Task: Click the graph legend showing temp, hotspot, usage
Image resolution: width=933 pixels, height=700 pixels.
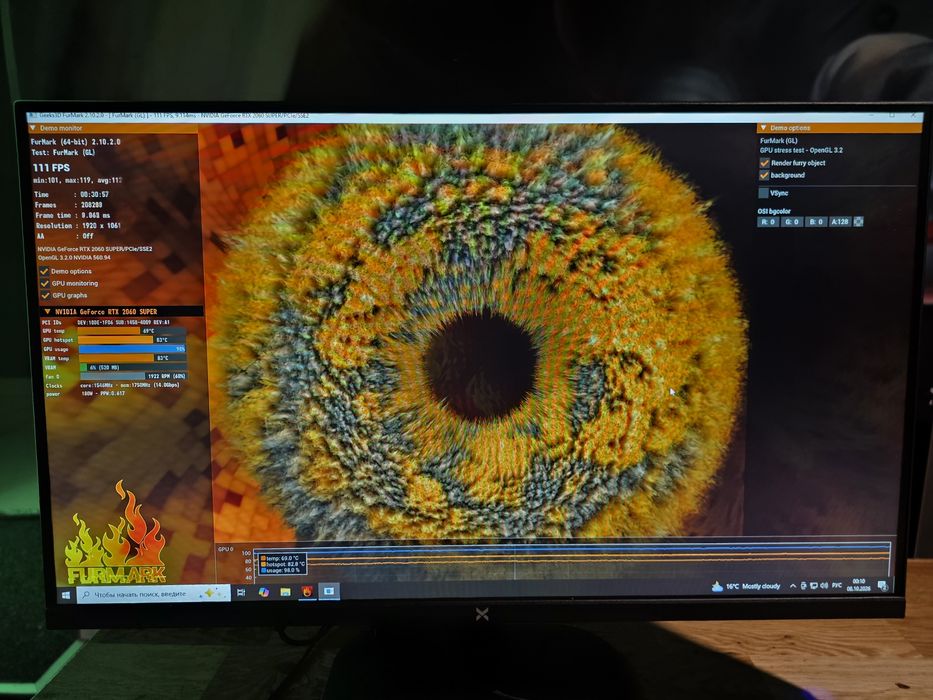Action: 283,564
